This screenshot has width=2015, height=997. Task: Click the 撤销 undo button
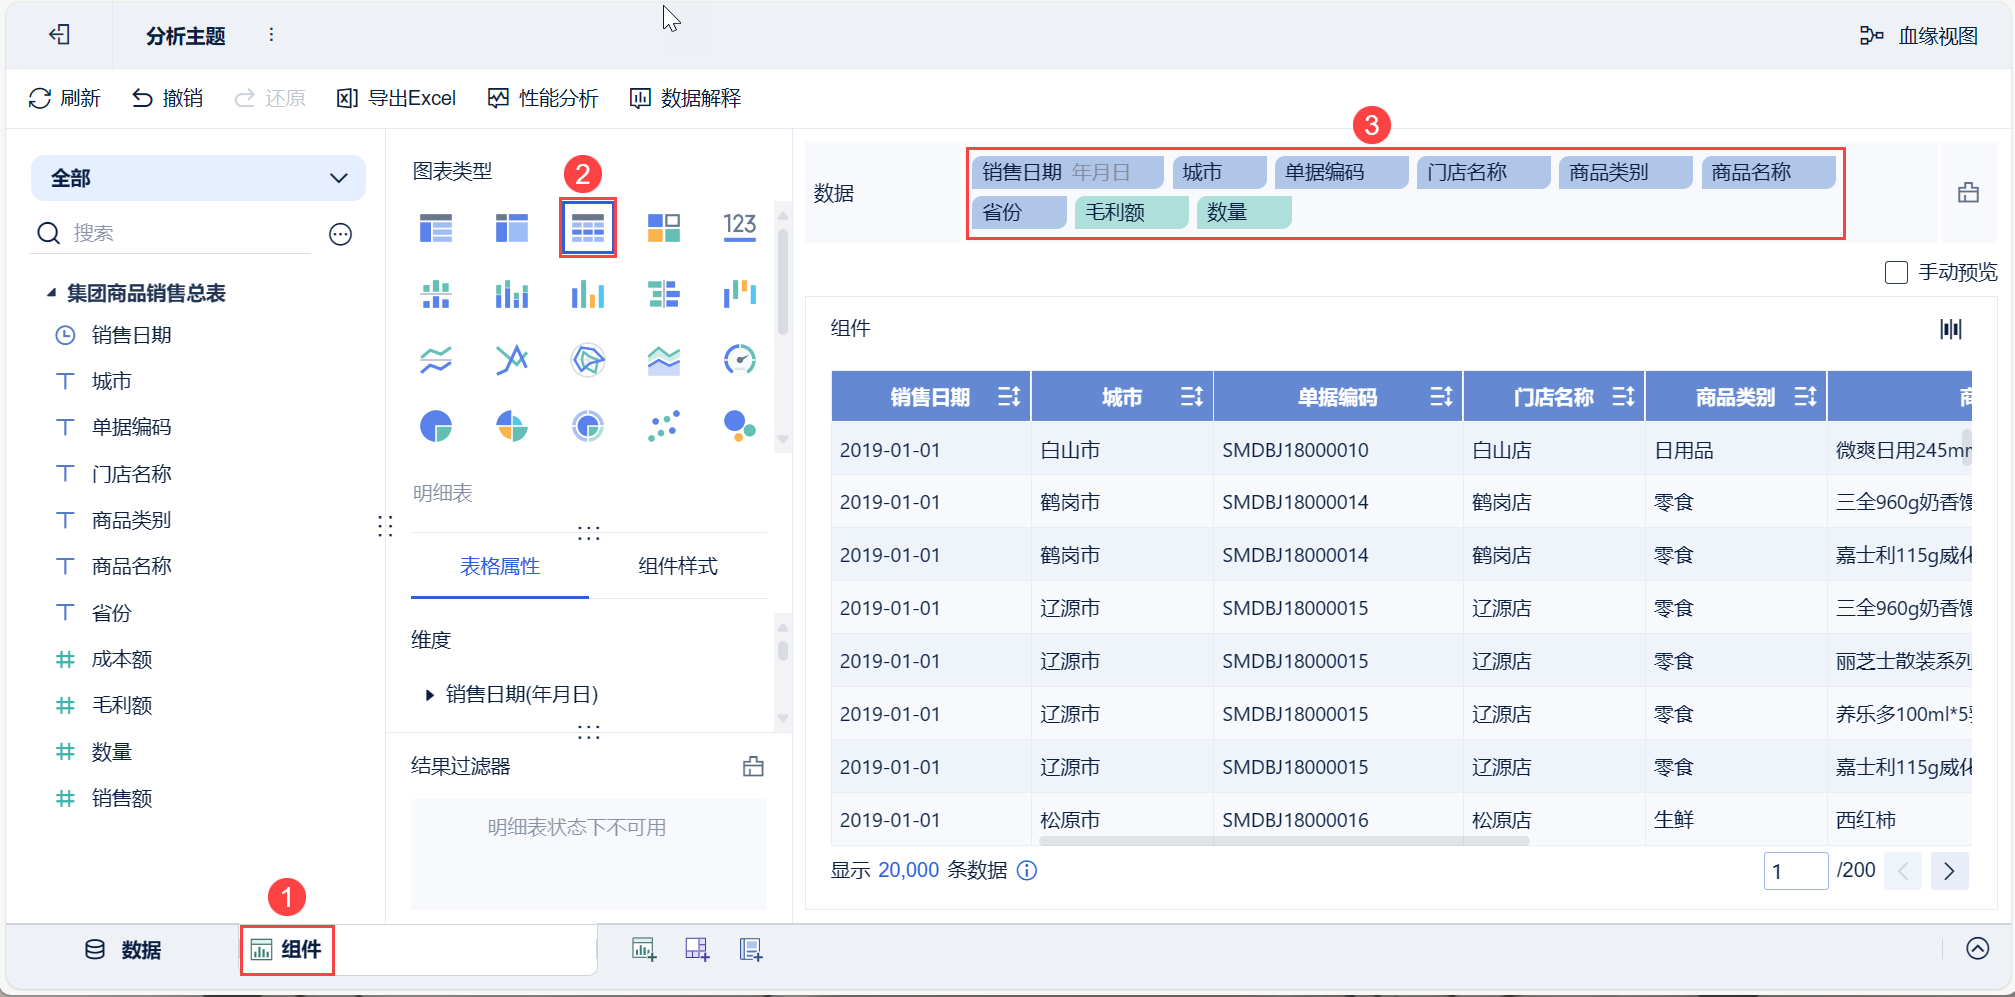tap(168, 98)
